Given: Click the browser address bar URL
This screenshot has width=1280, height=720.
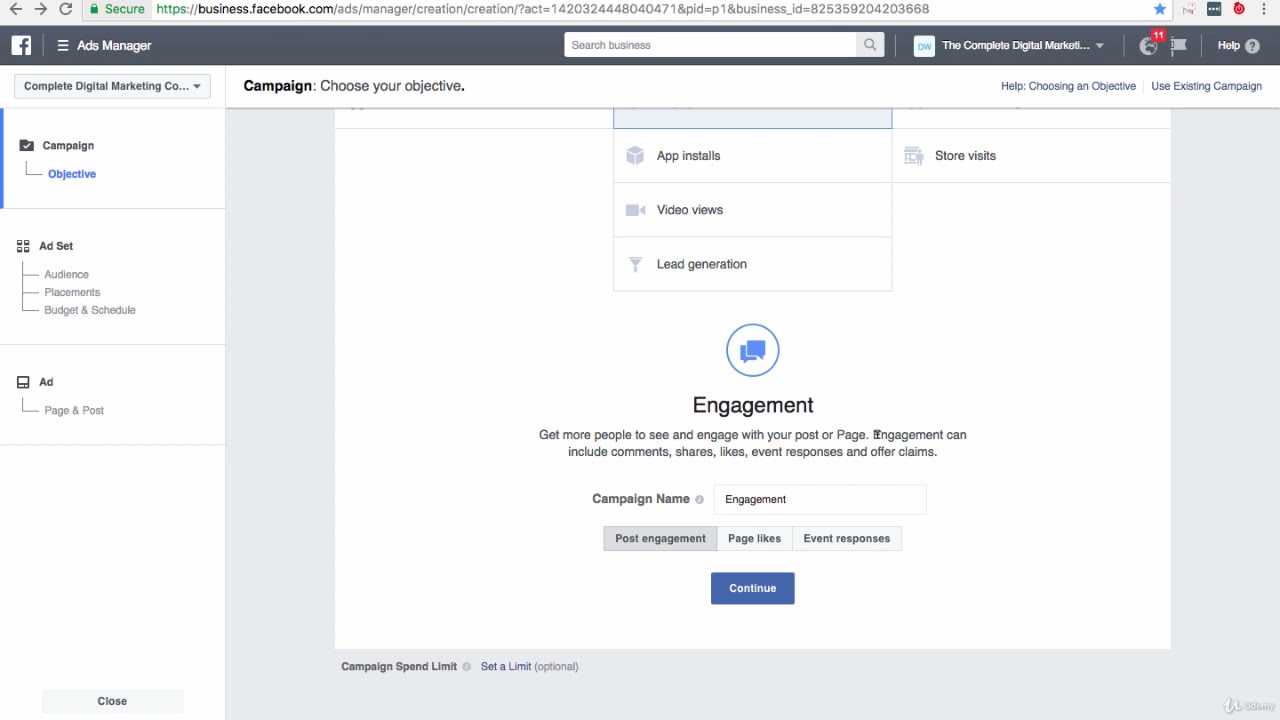Looking at the screenshot, I should [543, 9].
